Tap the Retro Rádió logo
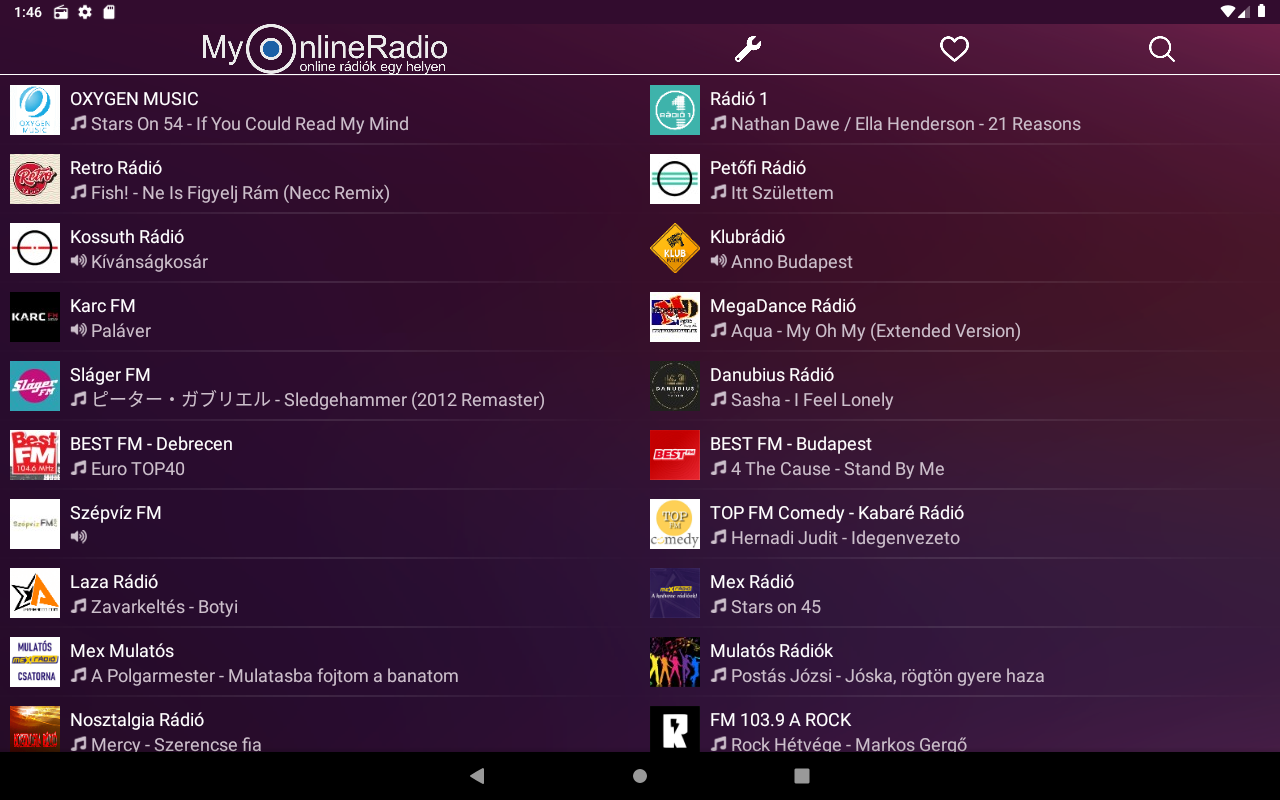 pos(35,179)
